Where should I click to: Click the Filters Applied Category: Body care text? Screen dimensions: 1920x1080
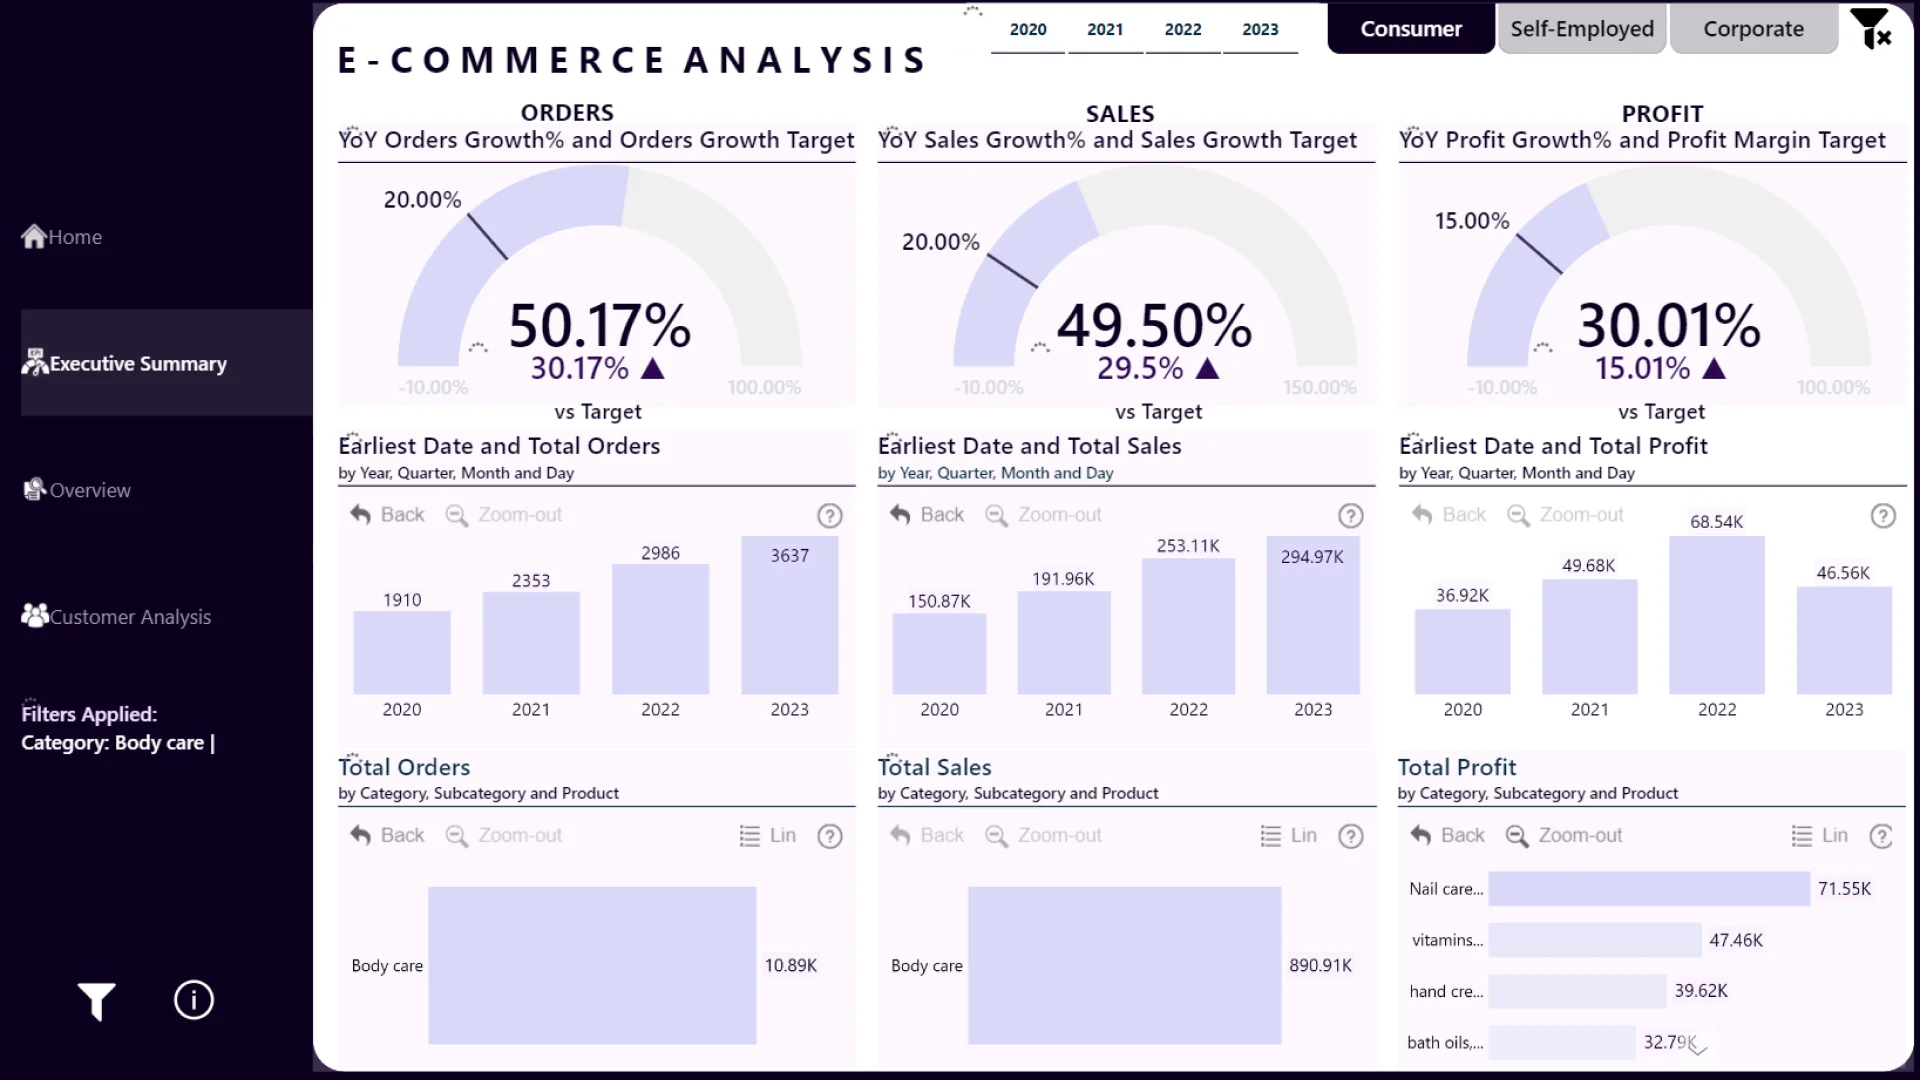[x=118, y=728]
